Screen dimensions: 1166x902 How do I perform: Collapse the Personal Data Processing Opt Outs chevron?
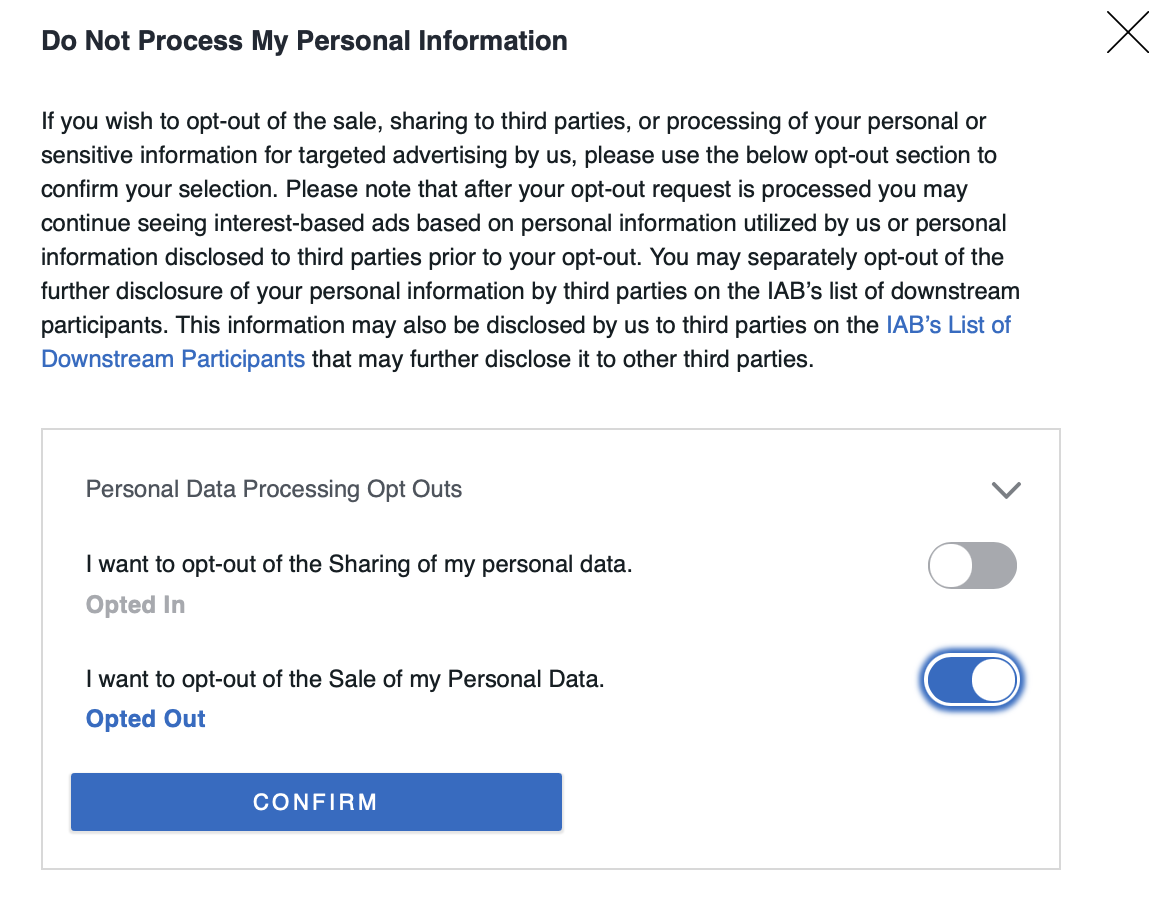click(1005, 490)
